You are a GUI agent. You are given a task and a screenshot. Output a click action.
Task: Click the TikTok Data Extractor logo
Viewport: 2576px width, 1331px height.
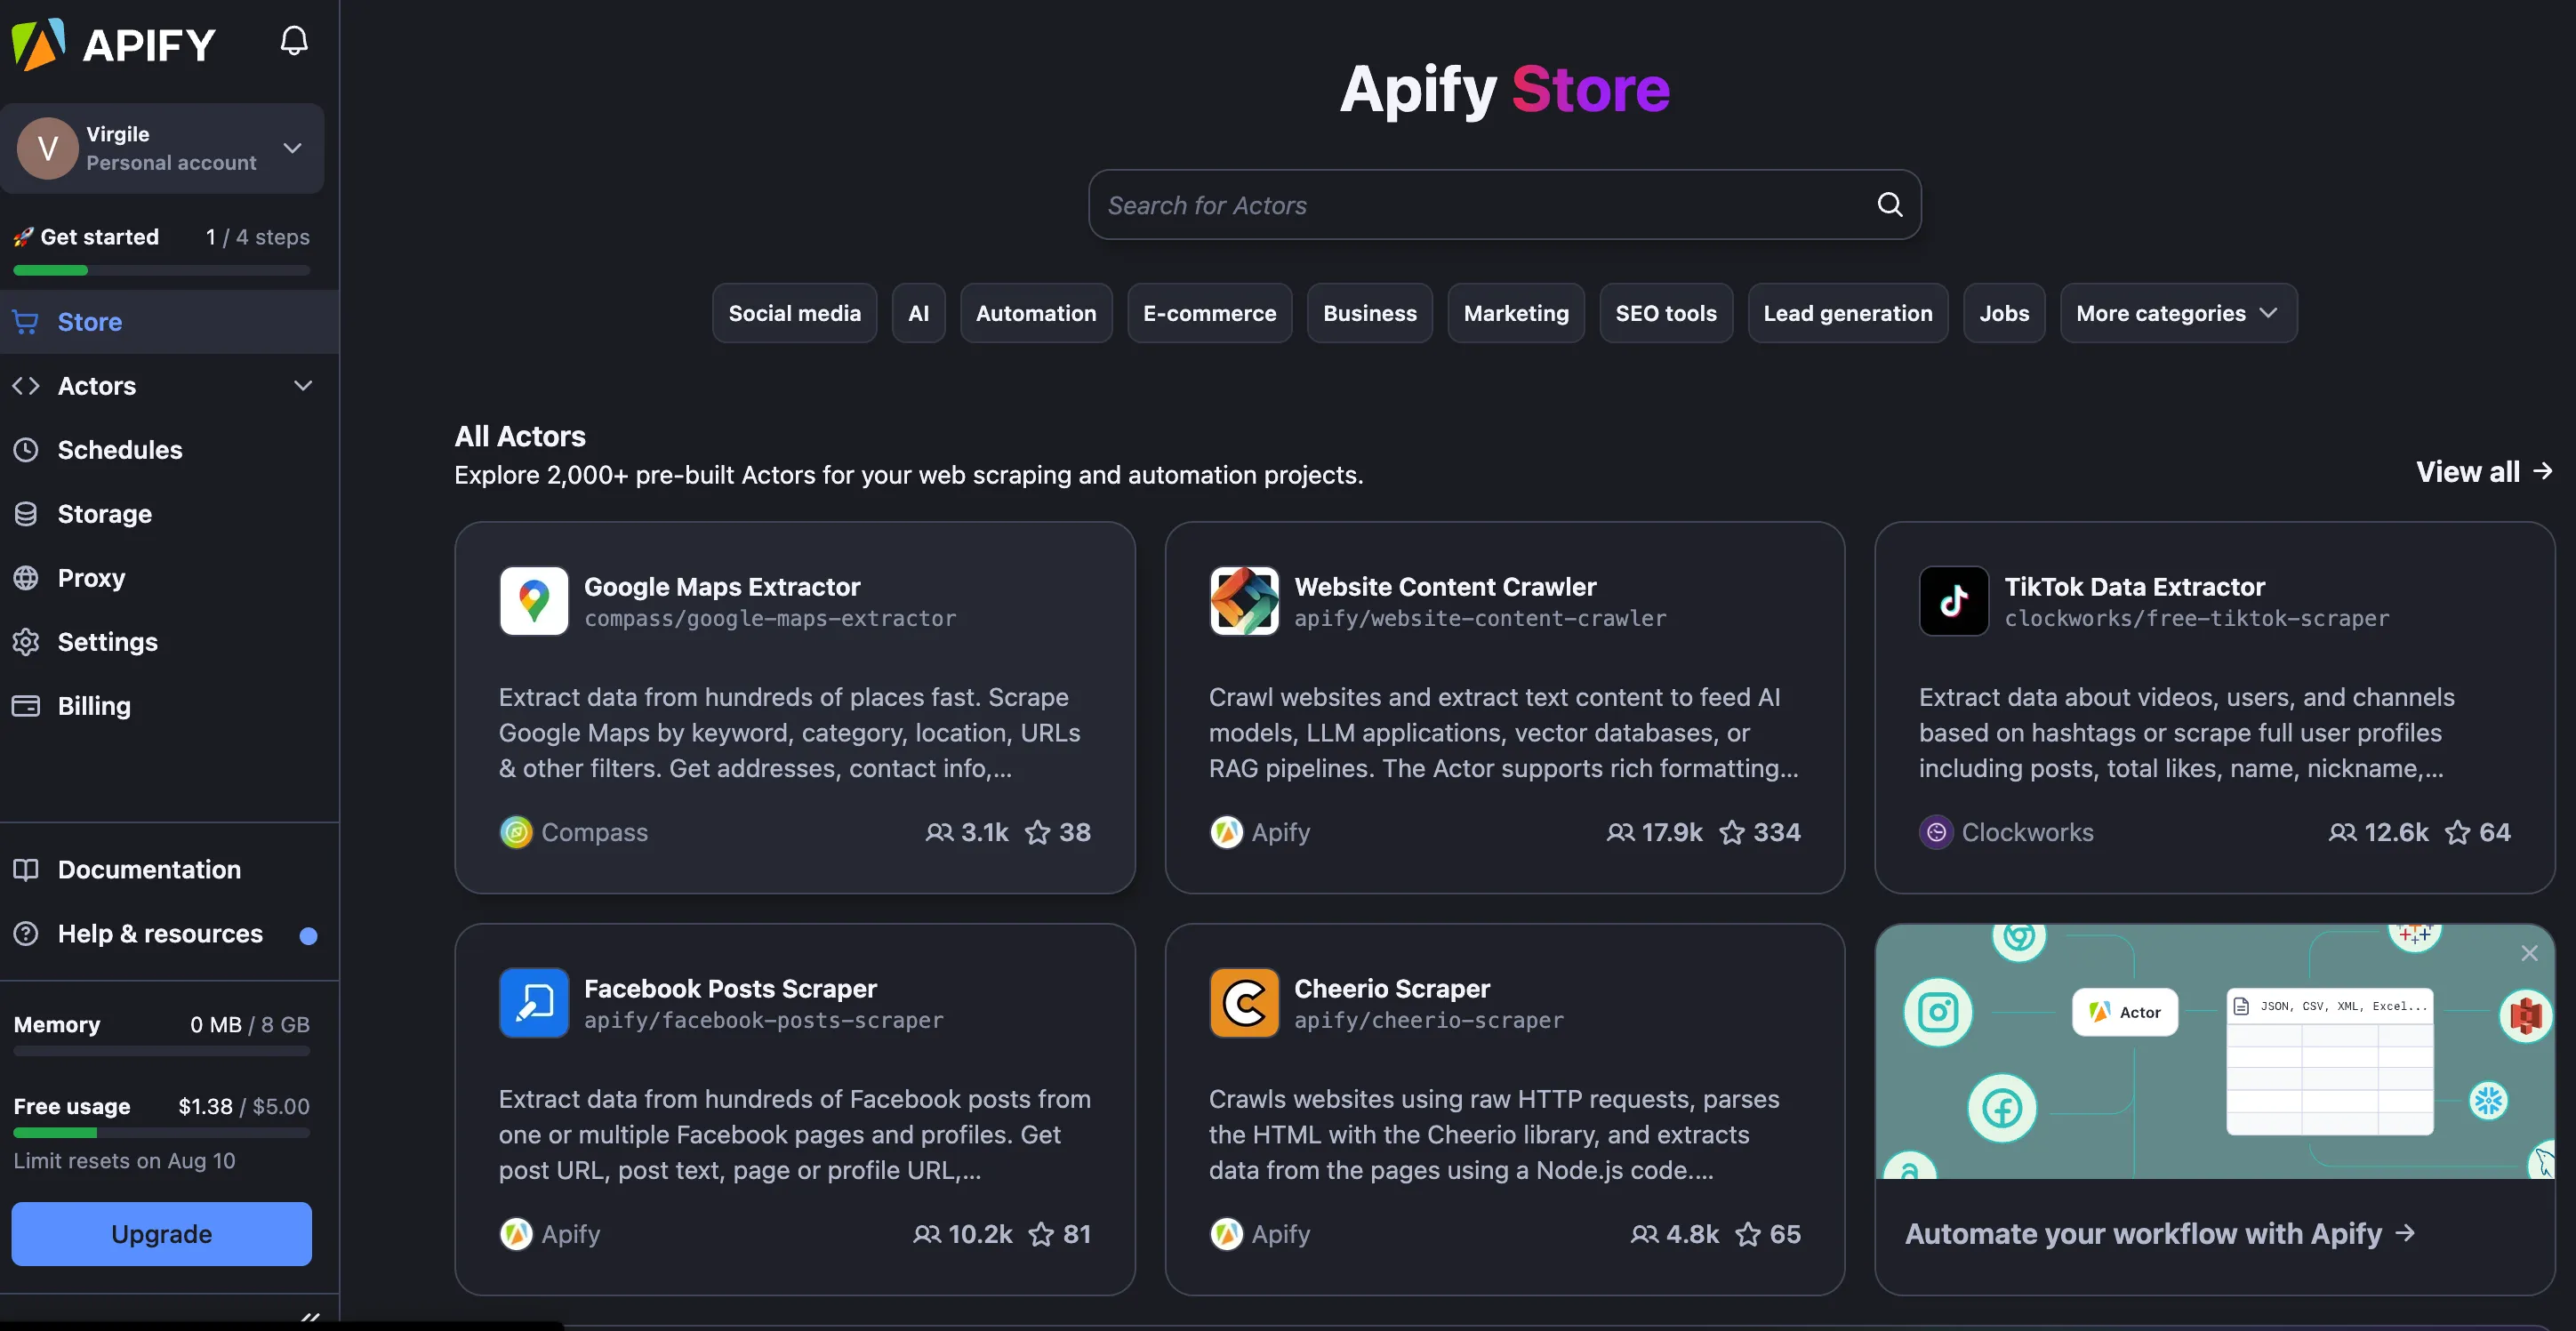1953,601
